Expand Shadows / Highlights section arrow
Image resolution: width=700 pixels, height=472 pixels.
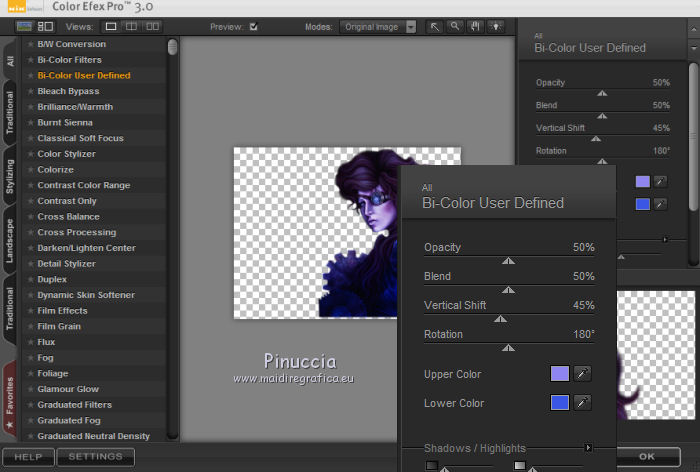click(588, 447)
